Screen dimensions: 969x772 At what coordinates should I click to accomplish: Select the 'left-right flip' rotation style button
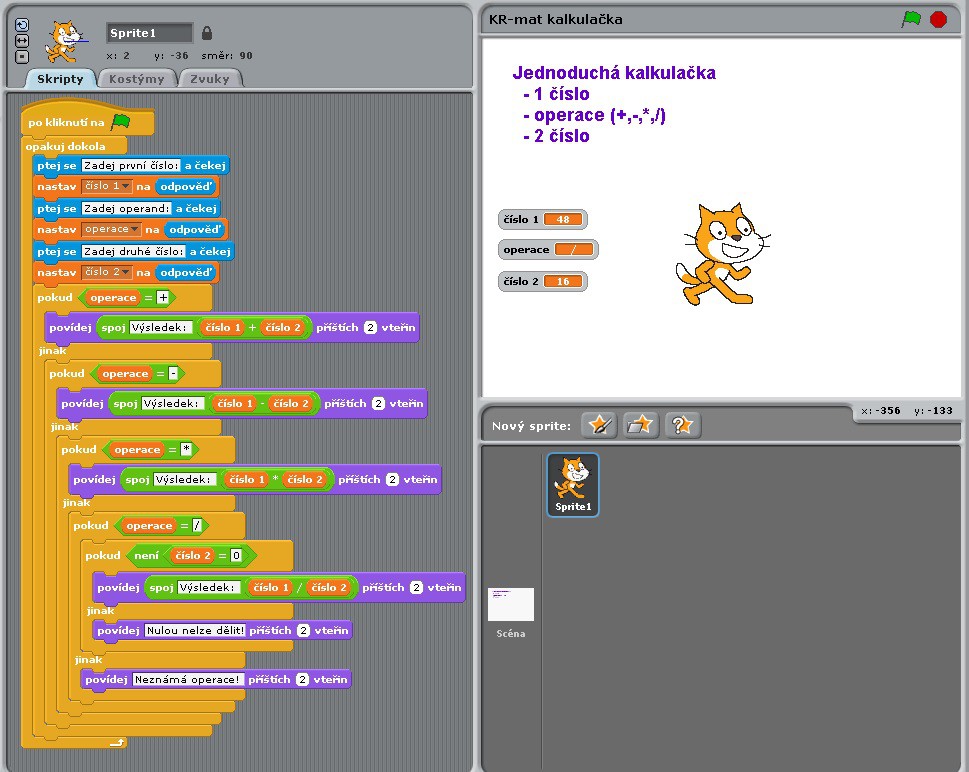23,41
